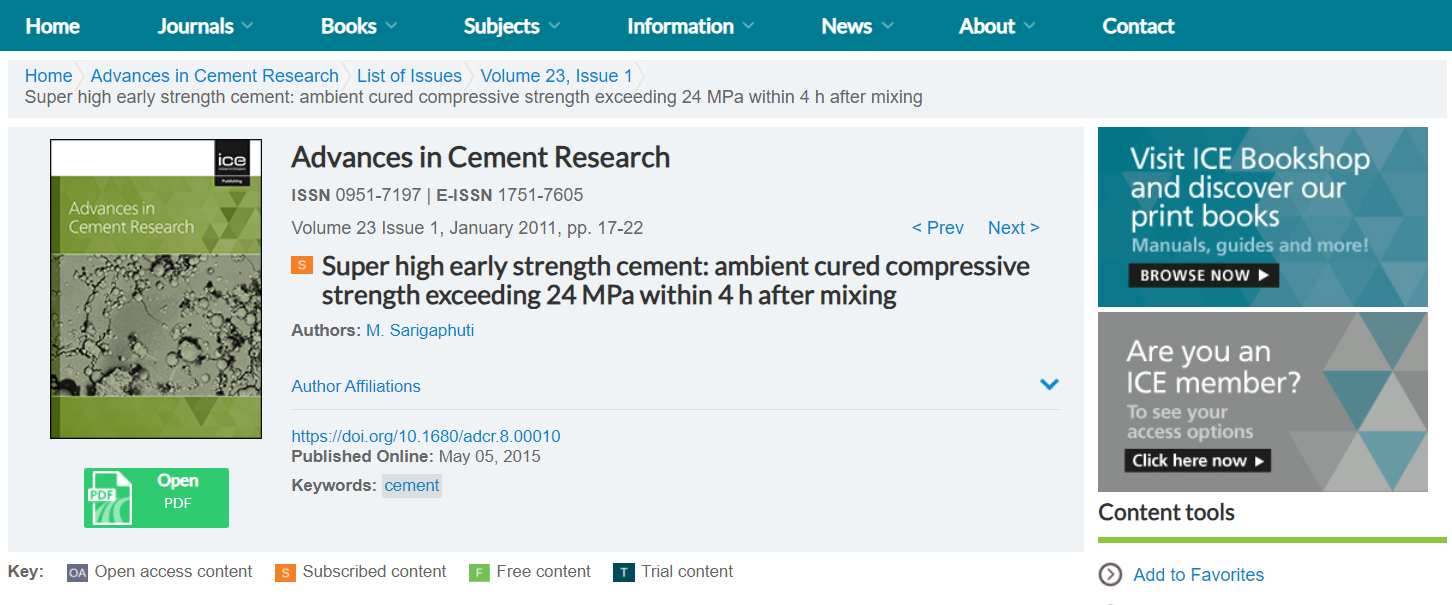Screen dimensions: 1452x605
Task: Open the Contact page
Action: [x=1138, y=26]
